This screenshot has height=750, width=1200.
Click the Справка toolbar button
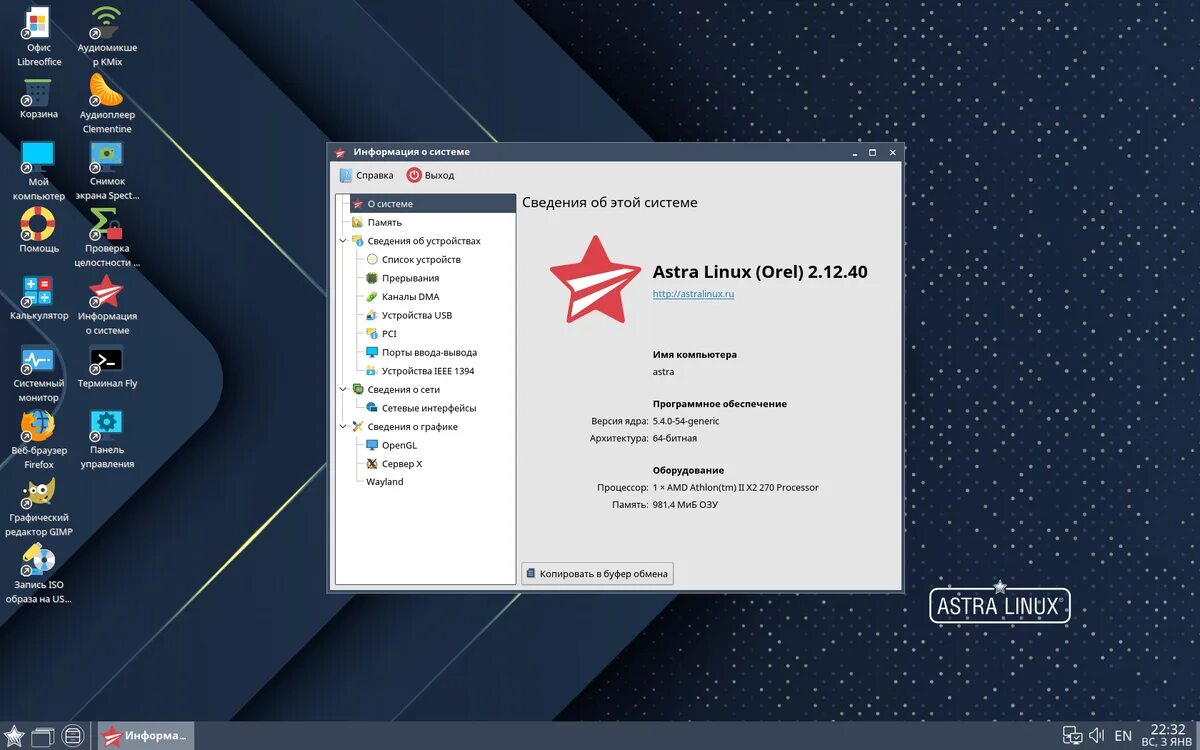click(366, 175)
